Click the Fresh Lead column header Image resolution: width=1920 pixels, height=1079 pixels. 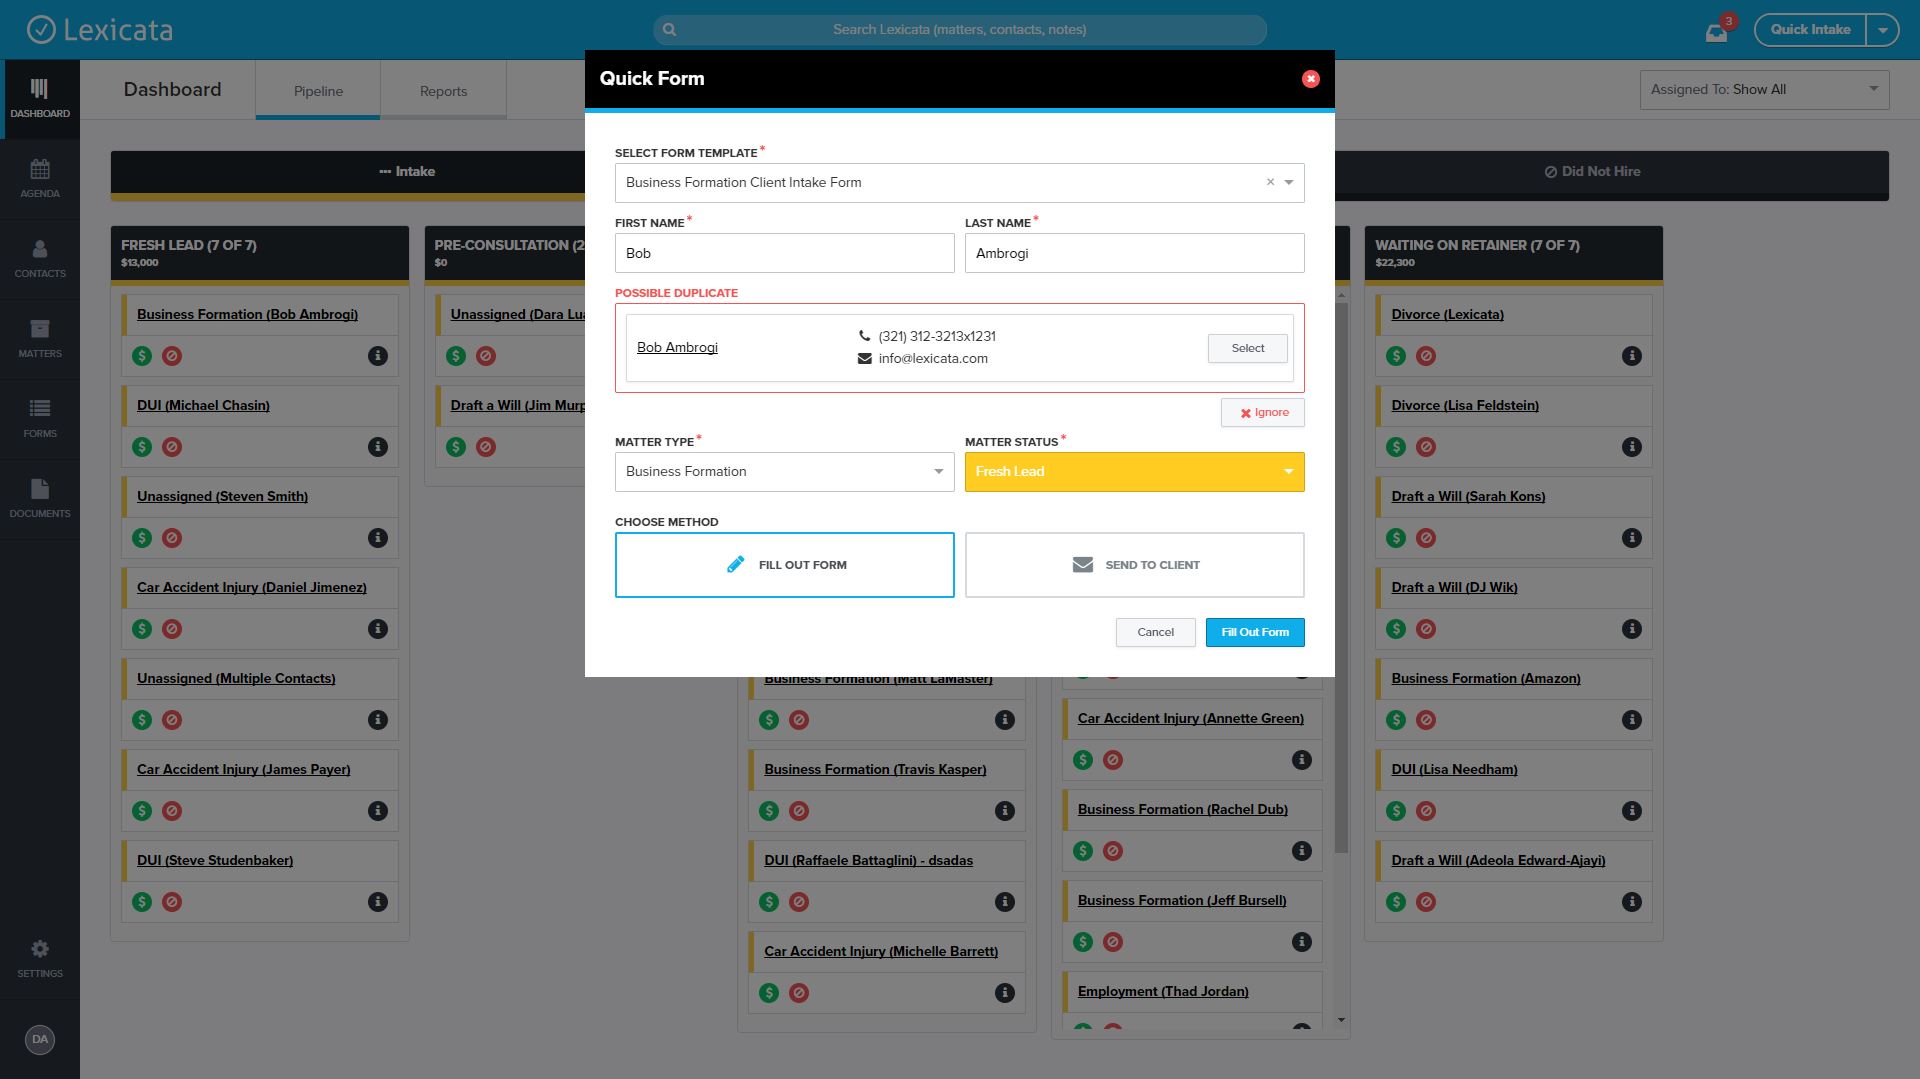click(259, 253)
